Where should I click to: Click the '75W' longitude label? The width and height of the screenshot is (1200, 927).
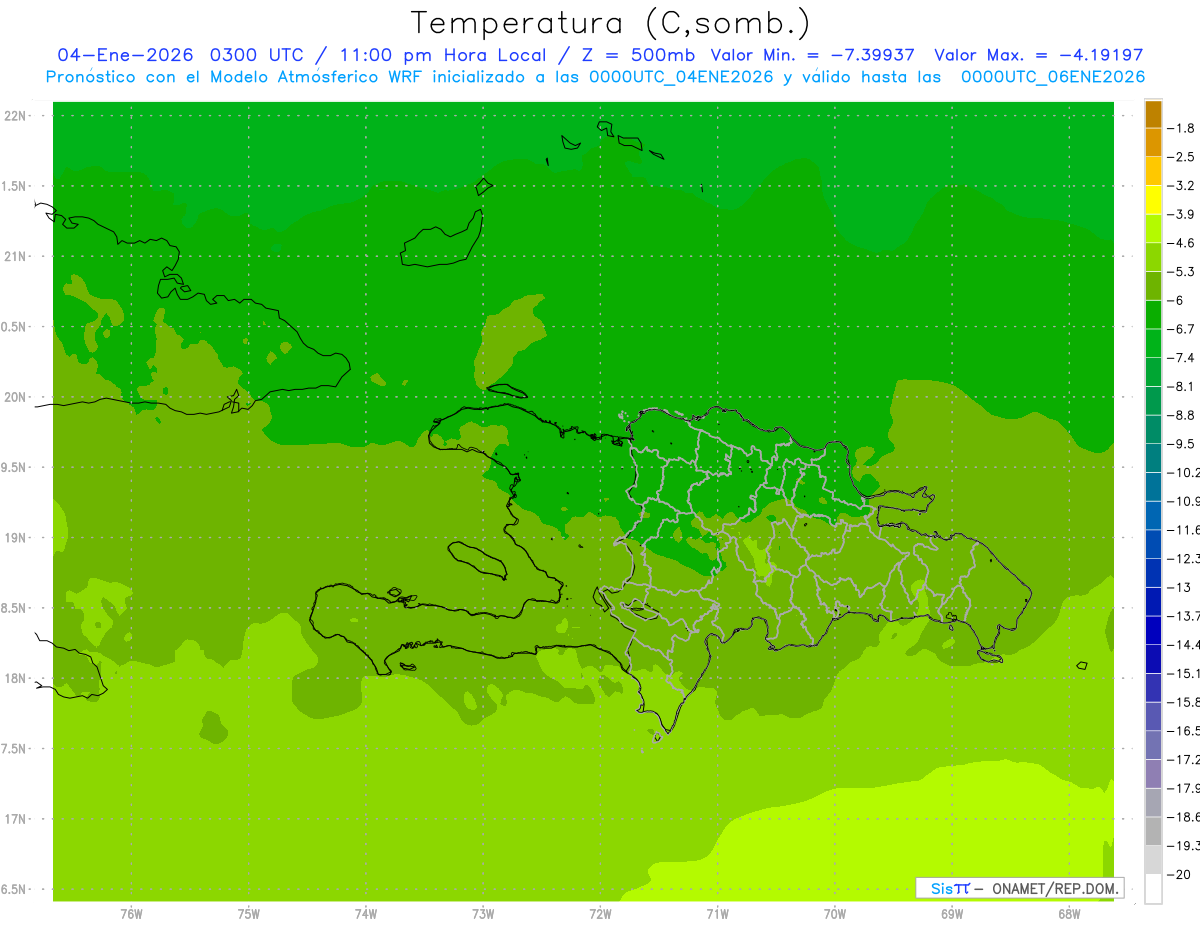click(249, 915)
